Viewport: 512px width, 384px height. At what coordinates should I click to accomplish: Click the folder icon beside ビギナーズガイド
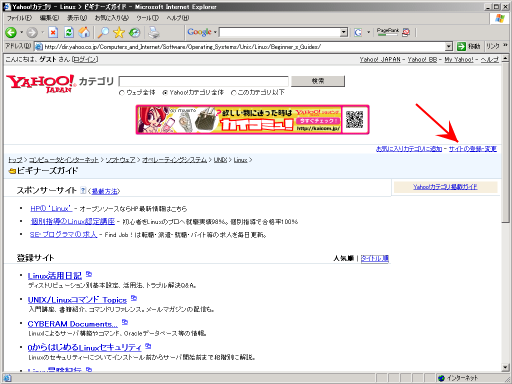[12, 171]
